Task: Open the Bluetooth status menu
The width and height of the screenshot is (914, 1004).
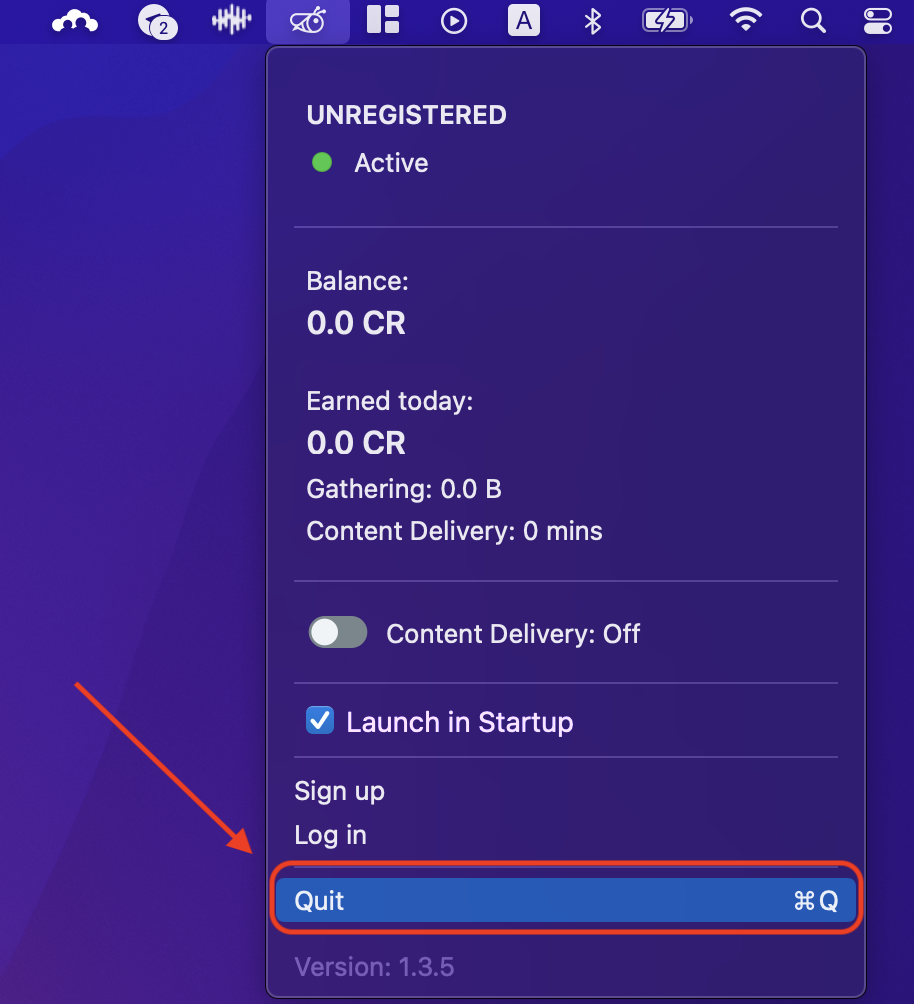Action: coord(593,21)
